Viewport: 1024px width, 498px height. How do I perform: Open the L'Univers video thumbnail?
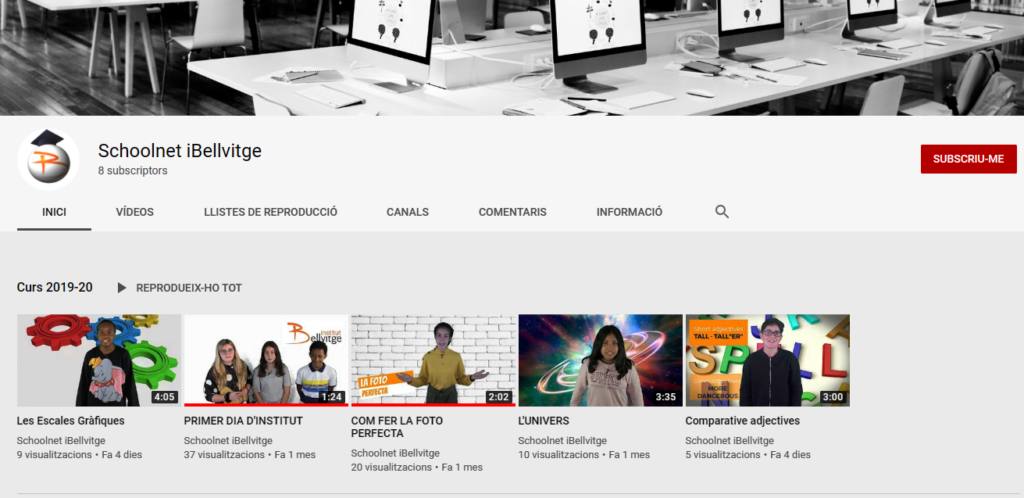coord(600,360)
